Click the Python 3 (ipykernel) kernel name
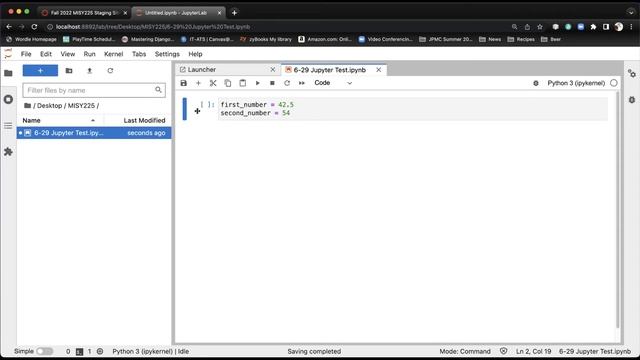This screenshot has width=640, height=360. 576,83
